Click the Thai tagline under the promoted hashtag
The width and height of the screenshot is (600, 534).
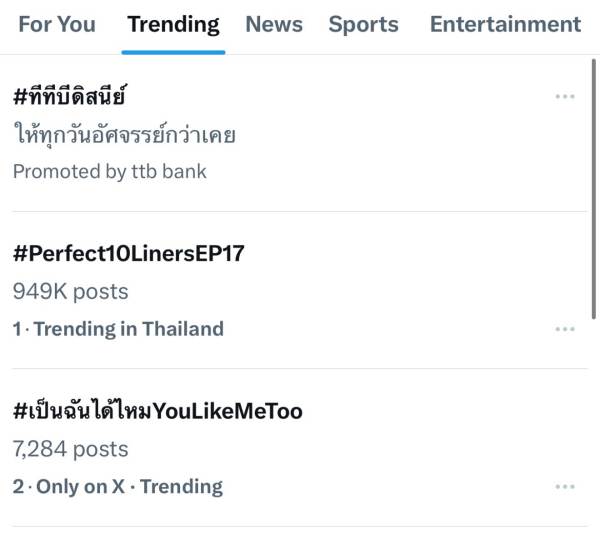pyautogui.click(x=124, y=134)
